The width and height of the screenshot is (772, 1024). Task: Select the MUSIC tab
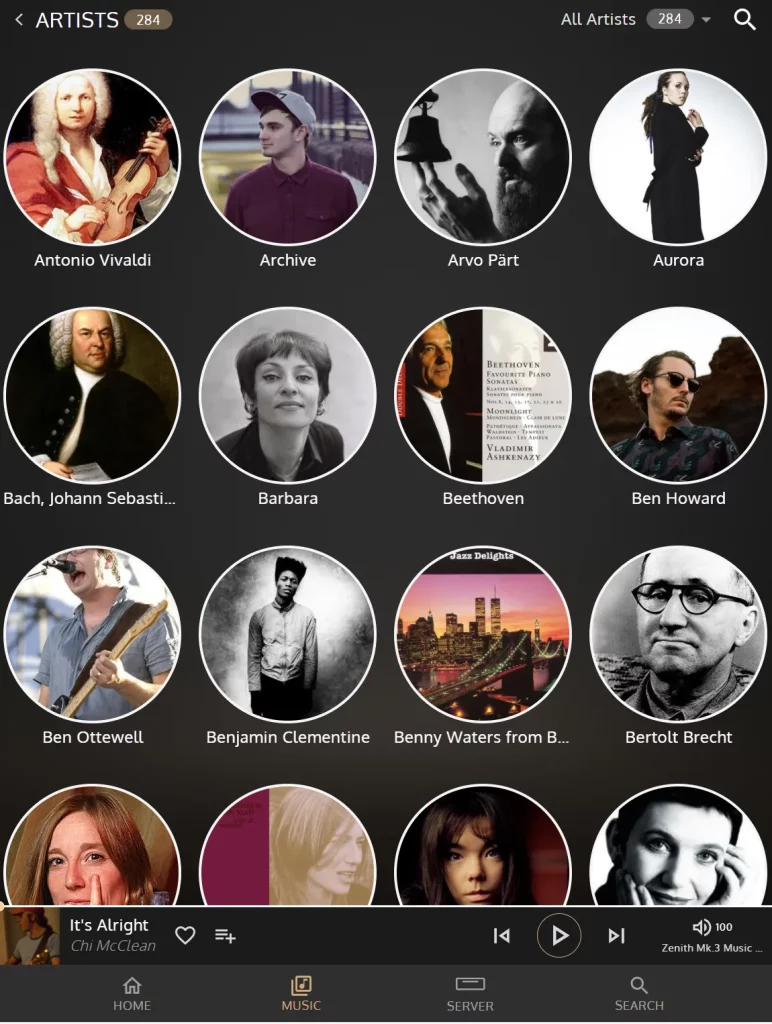(301, 994)
